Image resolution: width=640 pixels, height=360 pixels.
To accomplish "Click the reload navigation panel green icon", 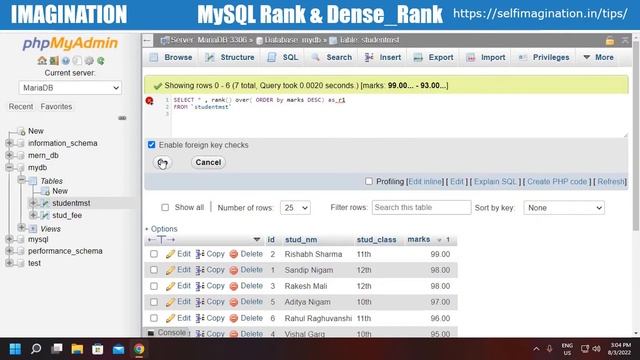I will tap(101, 61).
